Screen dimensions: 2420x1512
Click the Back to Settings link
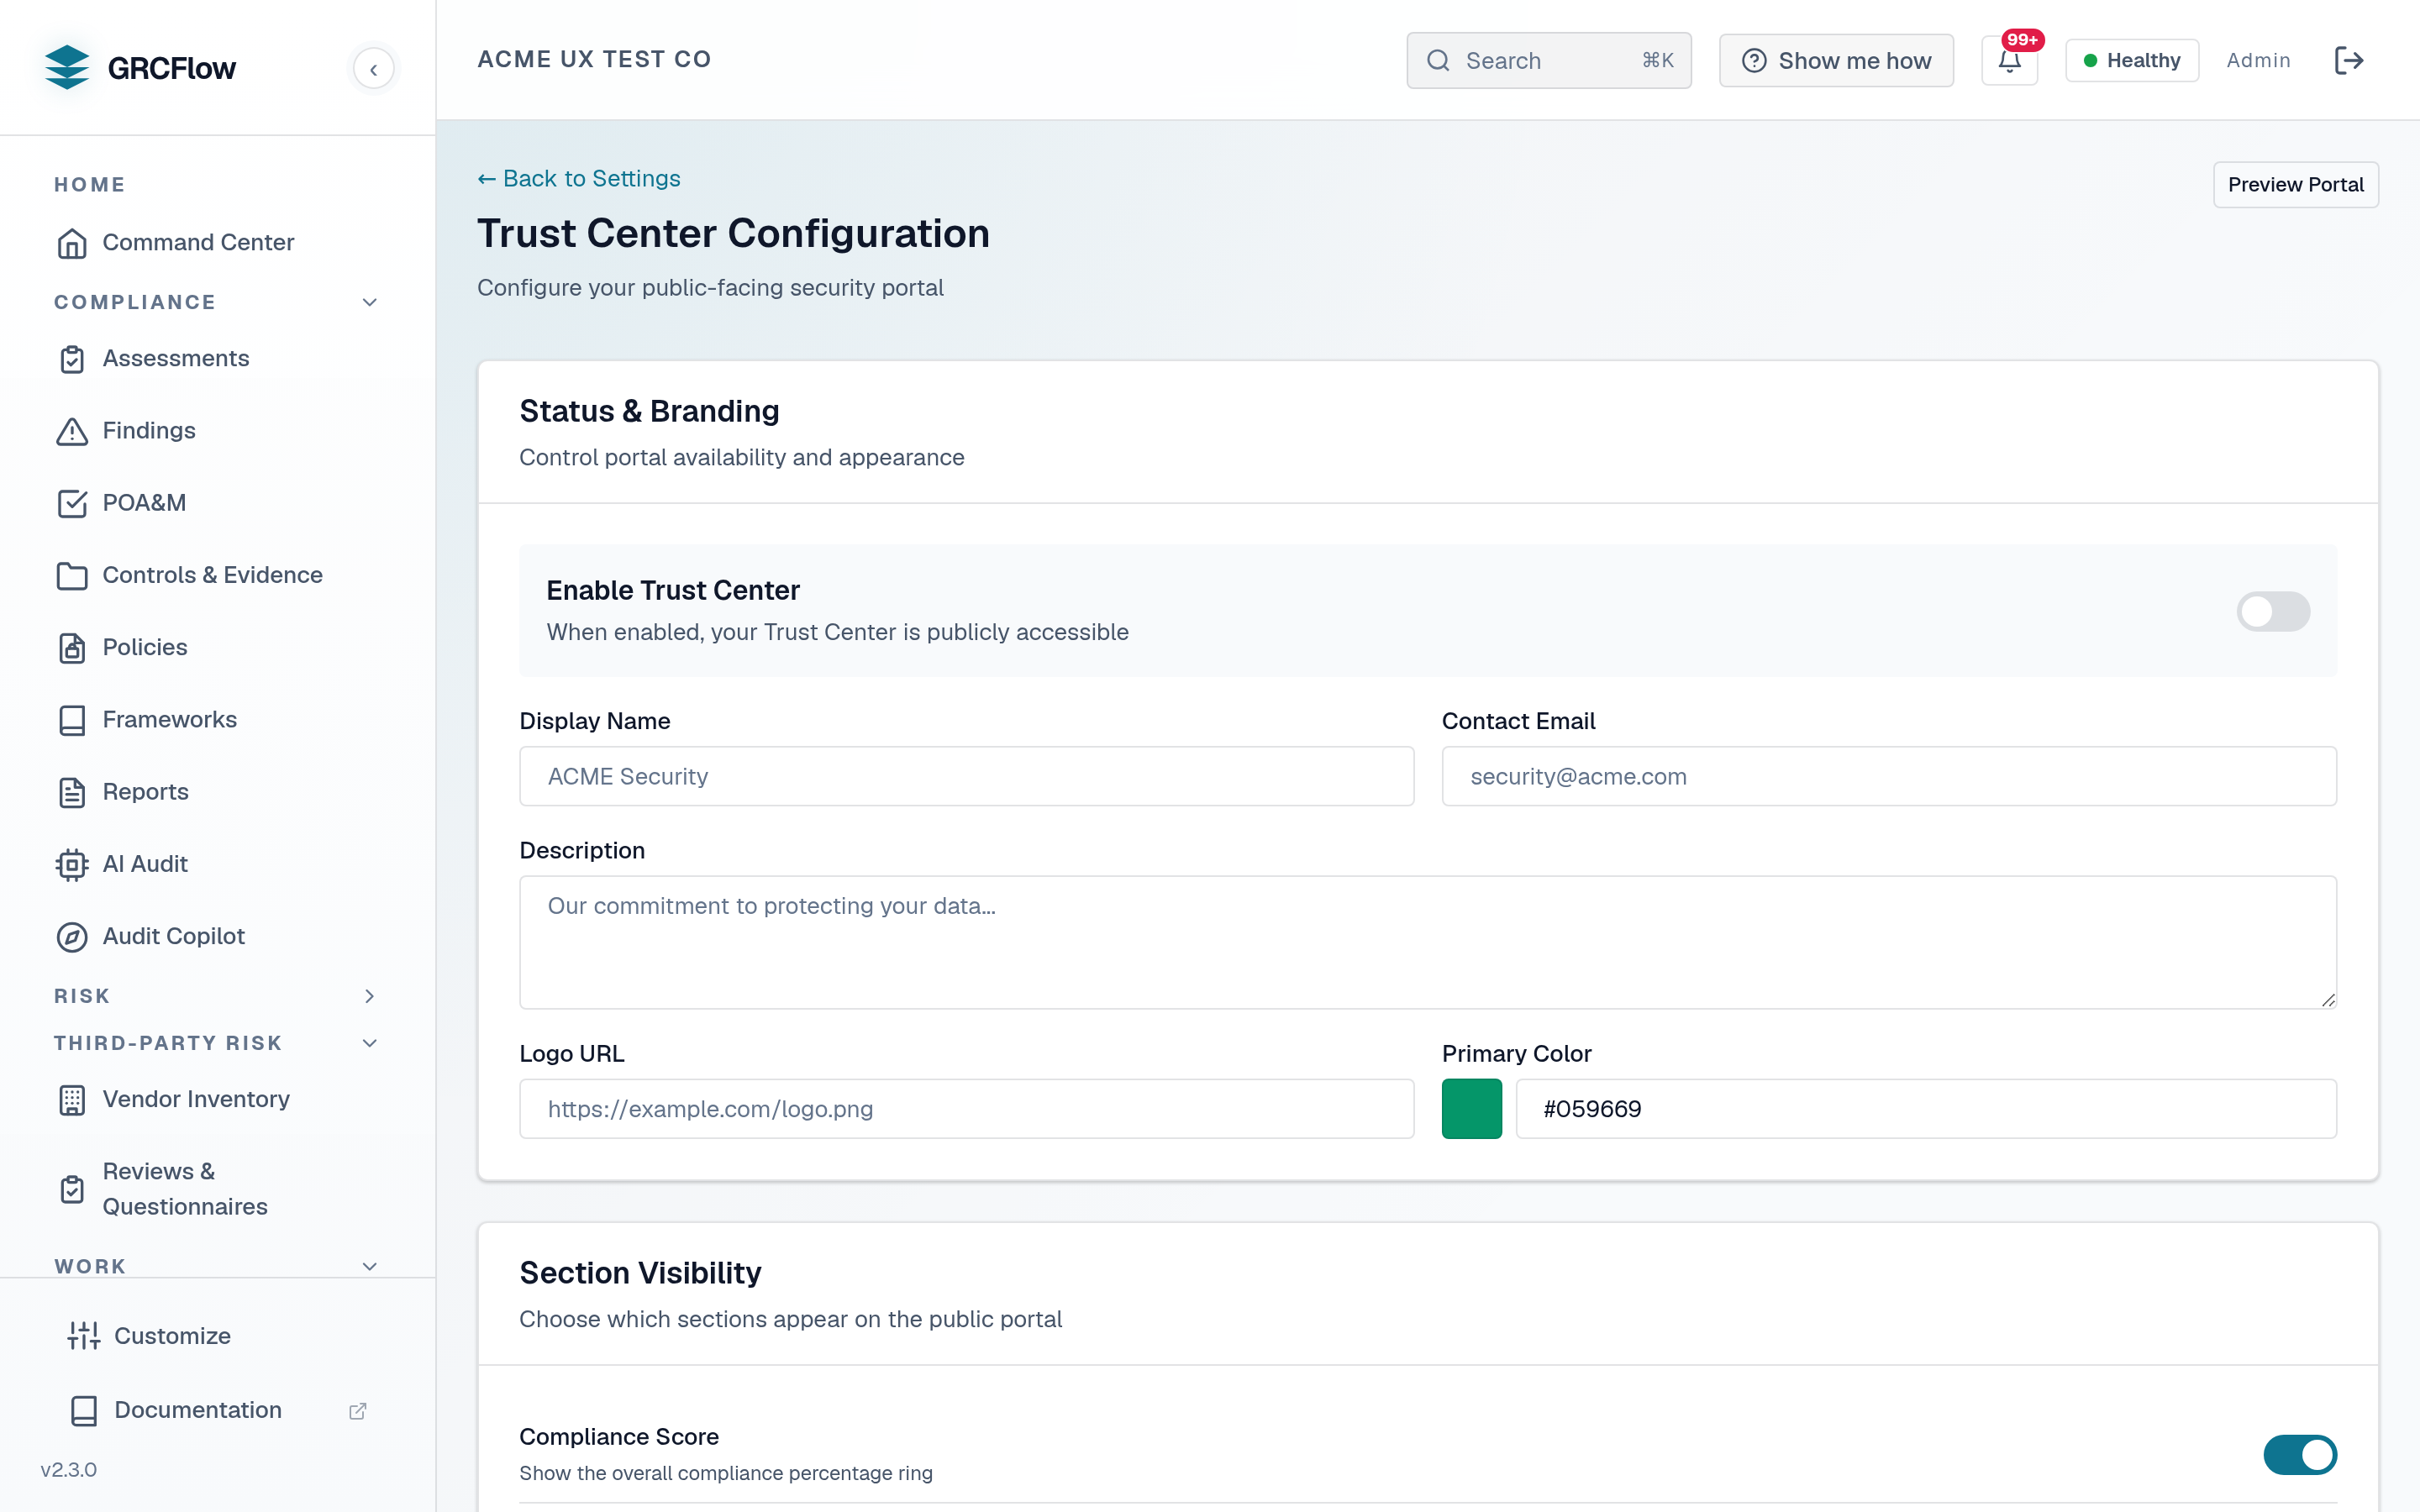579,179
